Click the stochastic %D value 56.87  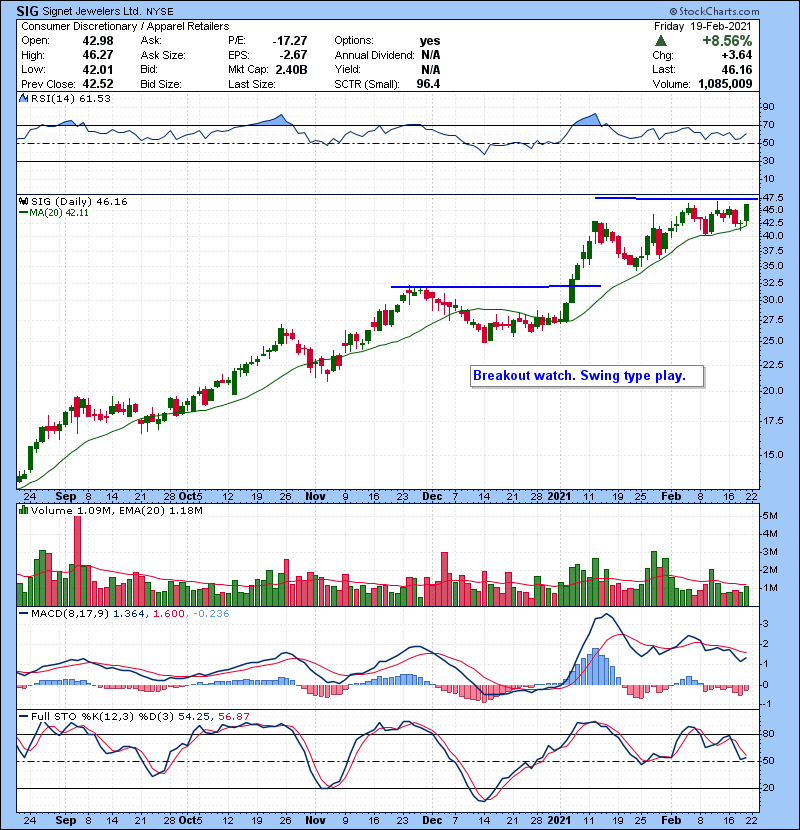click(x=233, y=717)
